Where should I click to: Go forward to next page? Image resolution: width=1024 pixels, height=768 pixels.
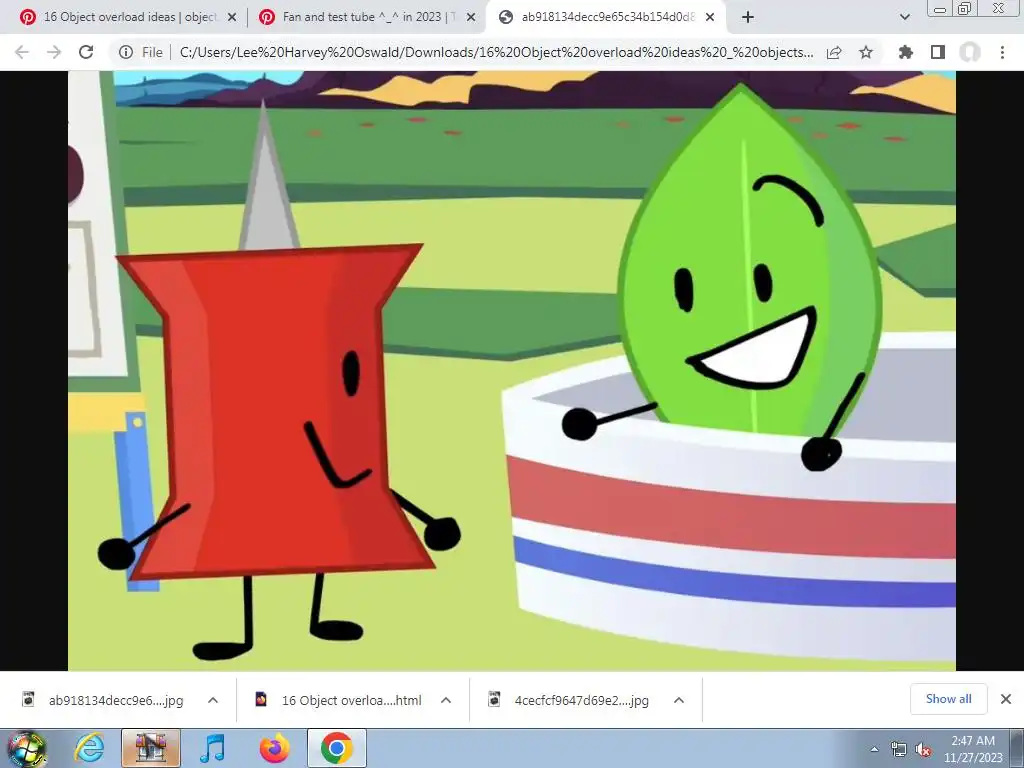tap(54, 52)
